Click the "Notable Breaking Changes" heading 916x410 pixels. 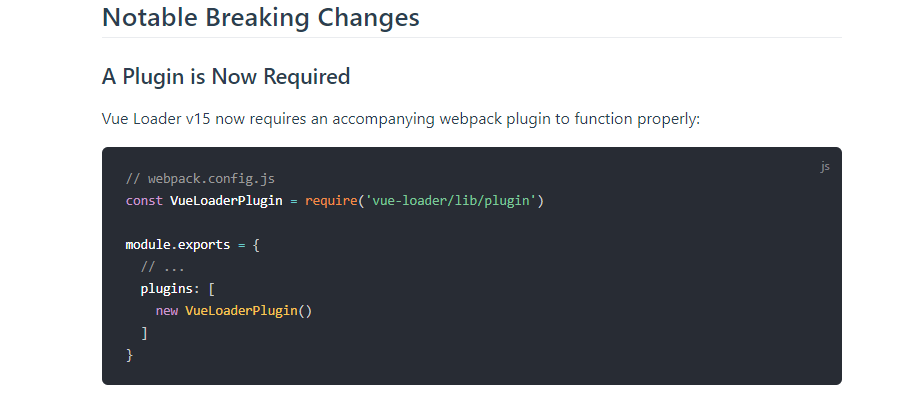click(x=260, y=18)
